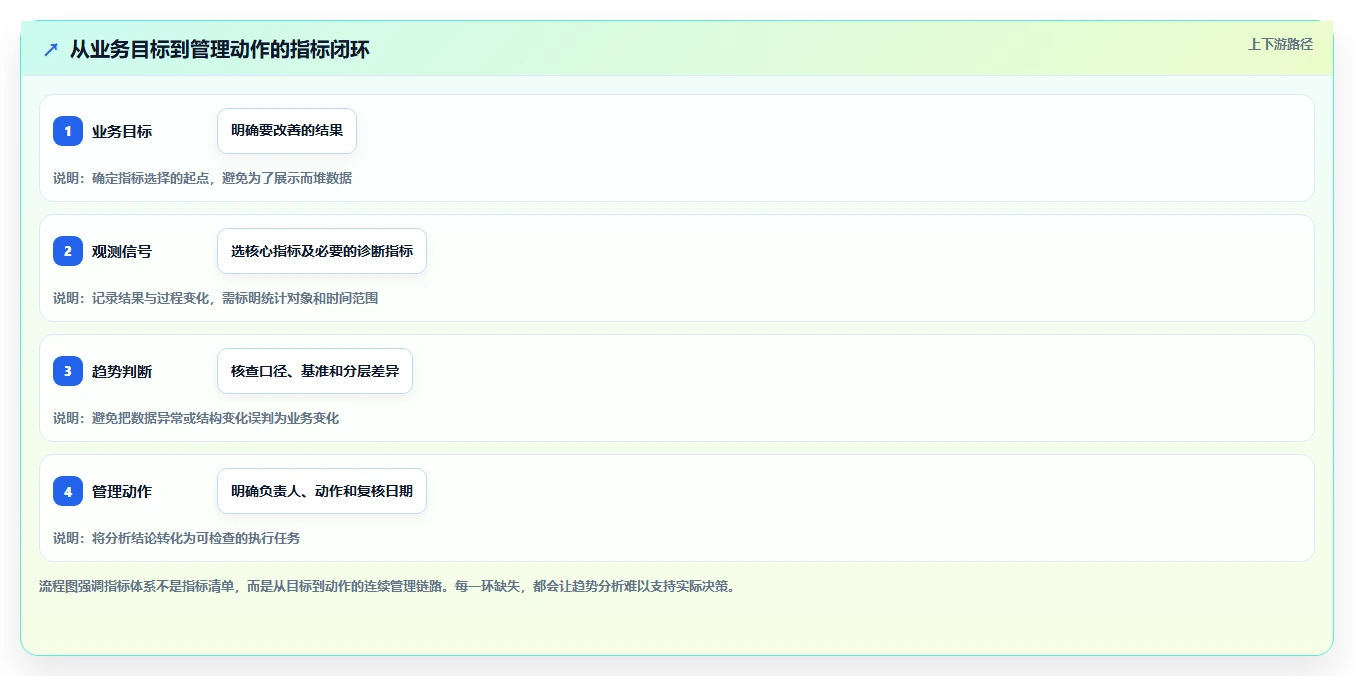Click the 观测信号 step label
This screenshot has height=676, width=1354.
point(122,251)
